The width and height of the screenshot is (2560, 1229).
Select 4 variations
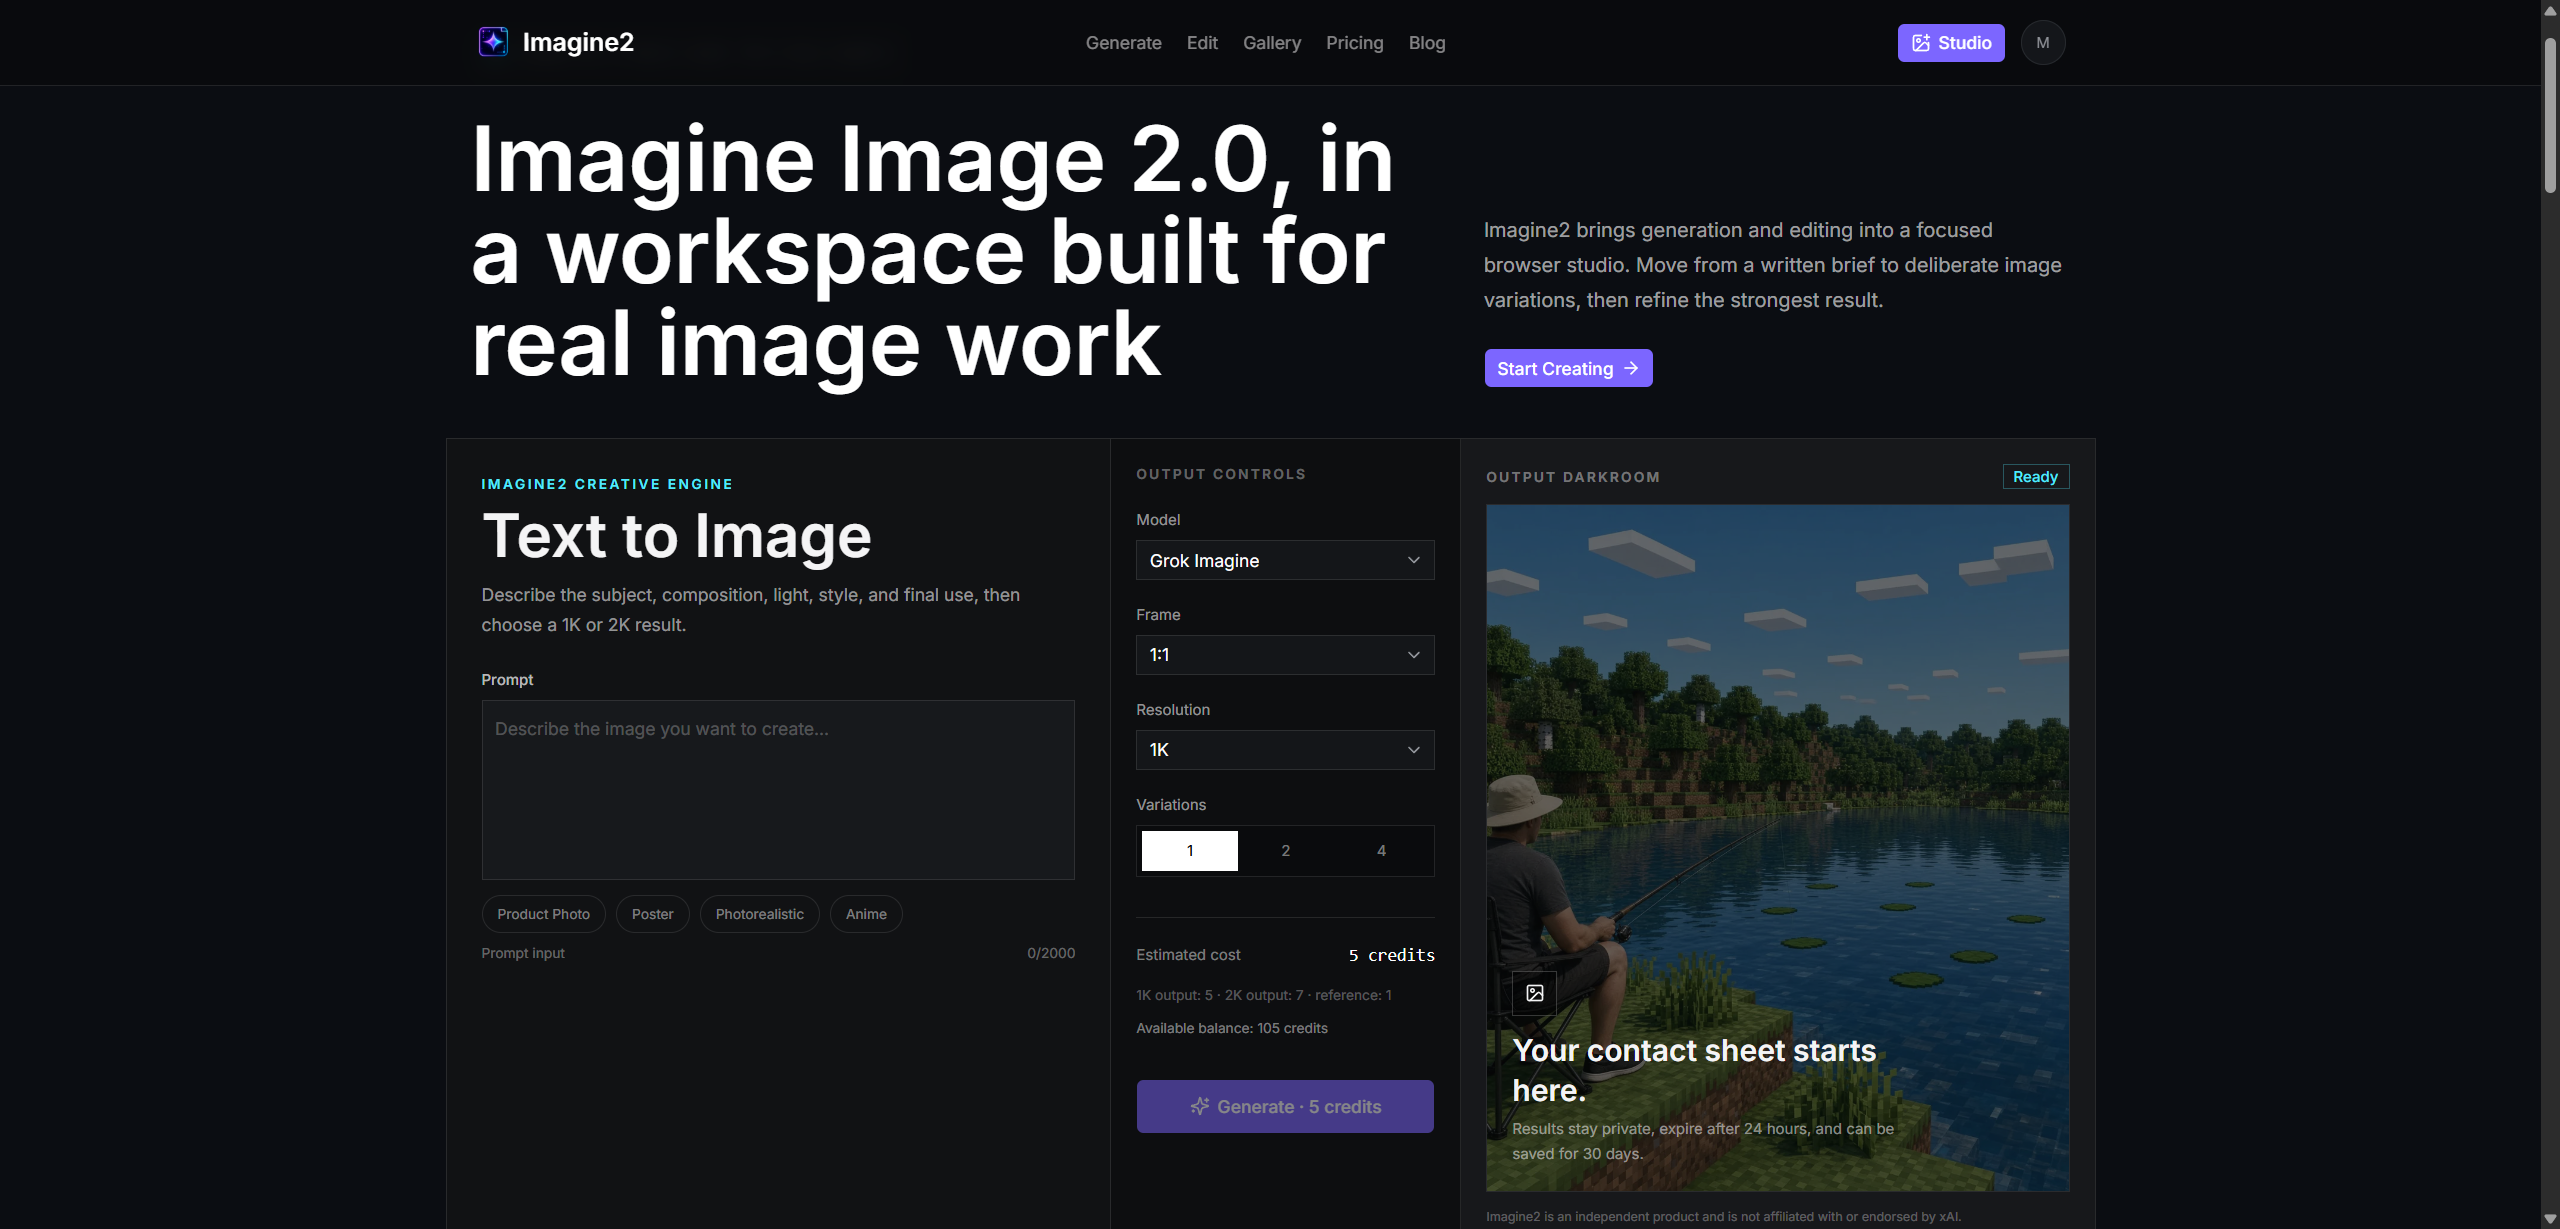click(1381, 851)
